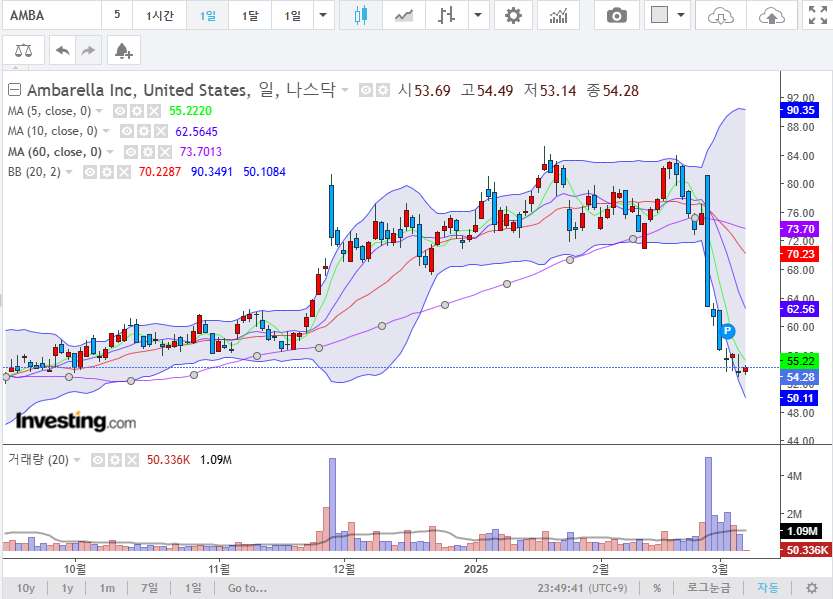Toggle visibility of Bollinger Bands indicator
The width and height of the screenshot is (833, 599).
90,172
